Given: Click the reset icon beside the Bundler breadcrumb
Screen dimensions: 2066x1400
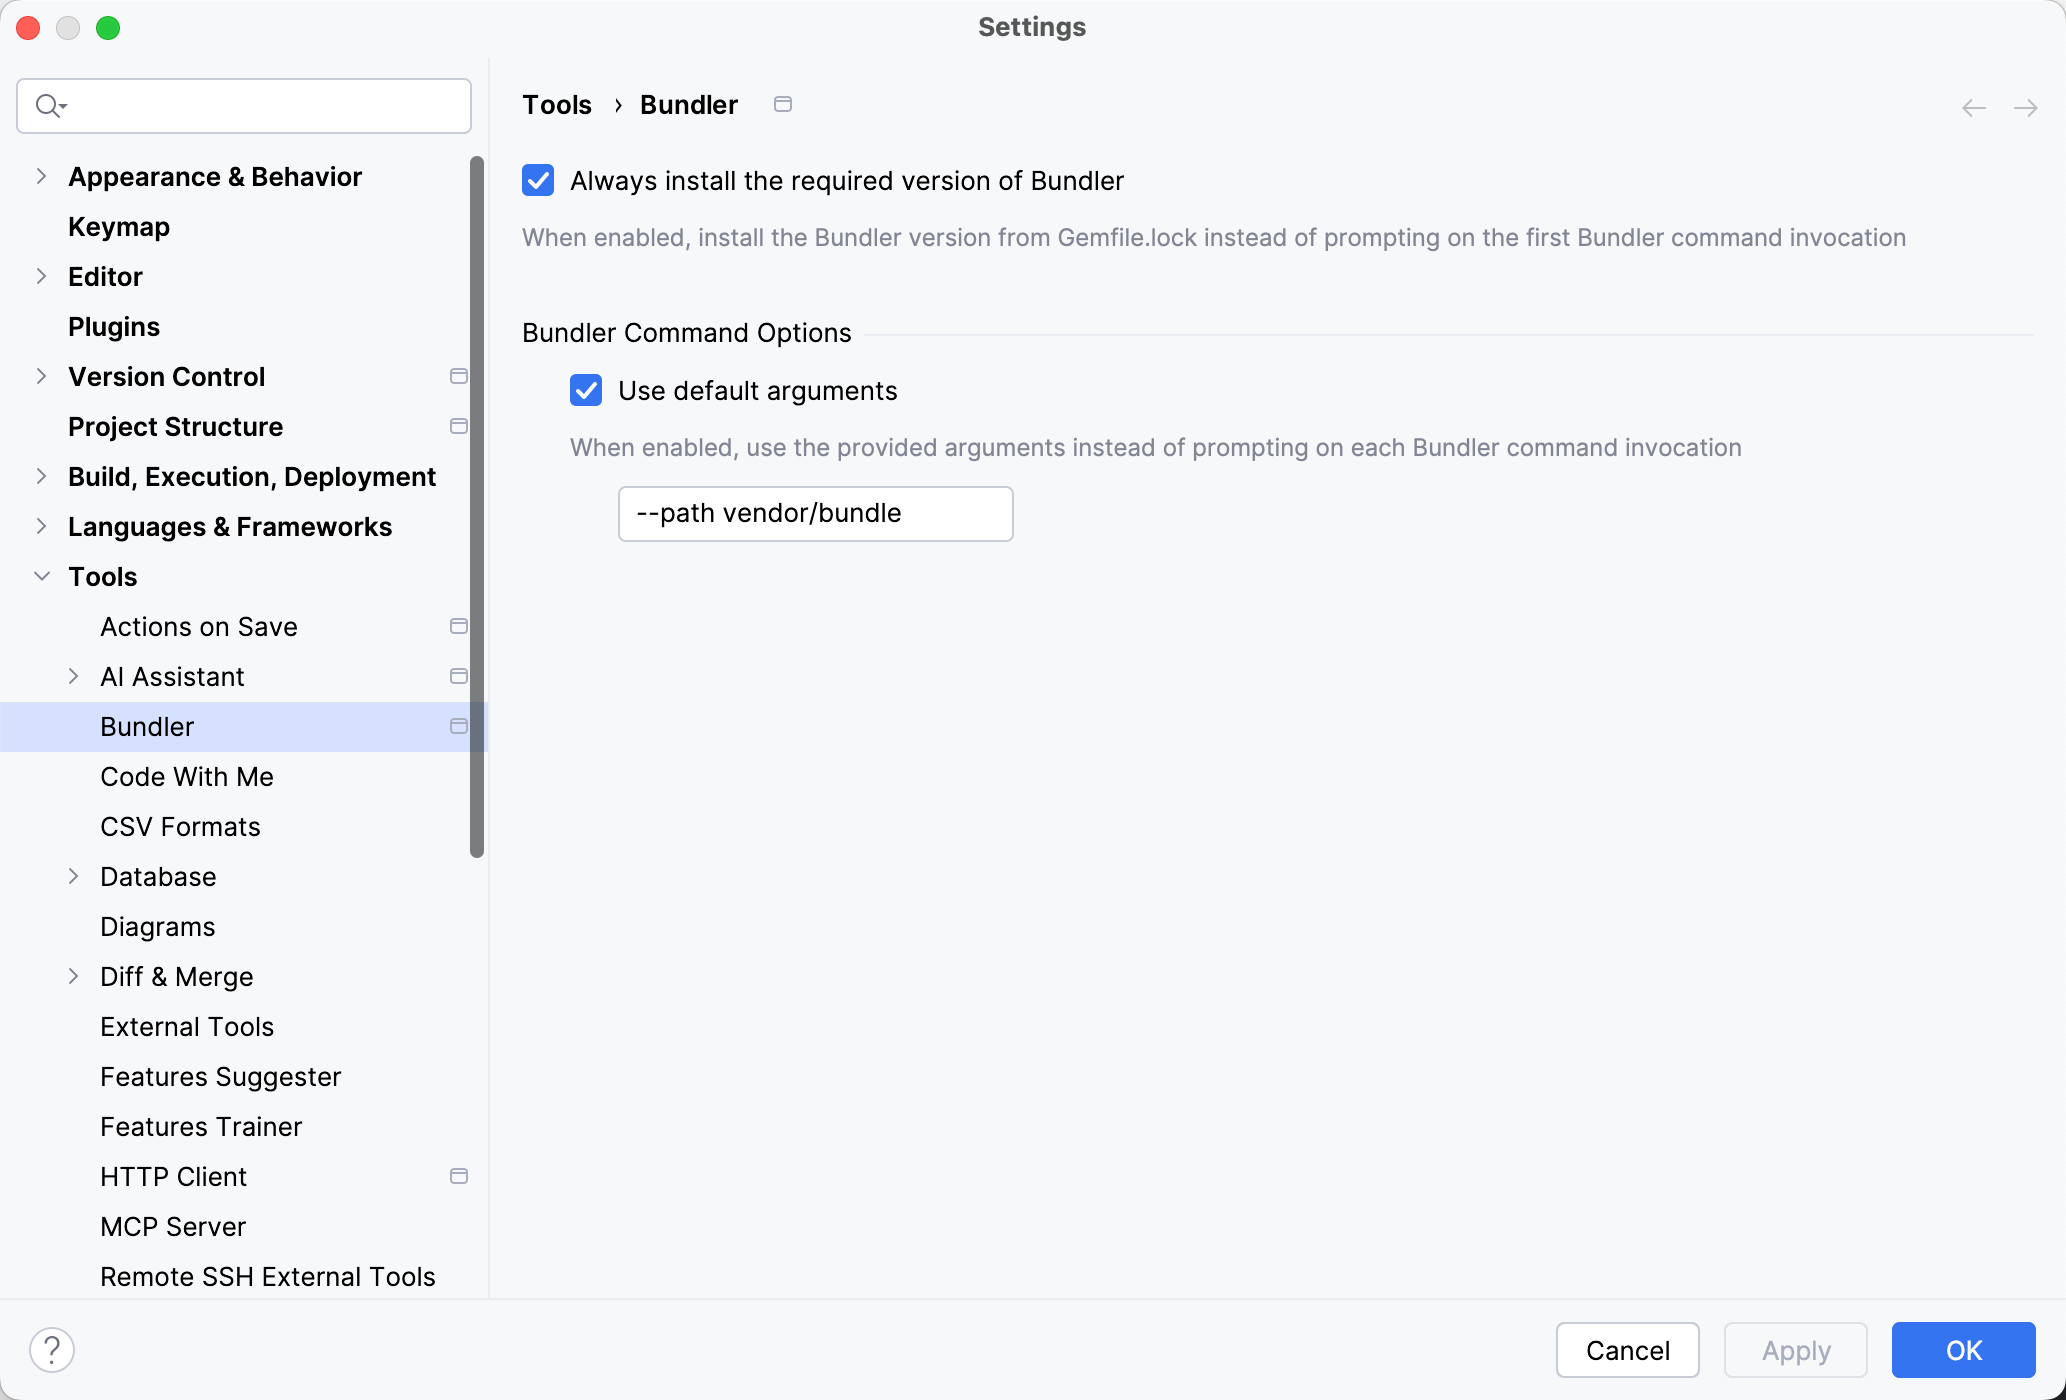Looking at the screenshot, I should click(x=783, y=103).
